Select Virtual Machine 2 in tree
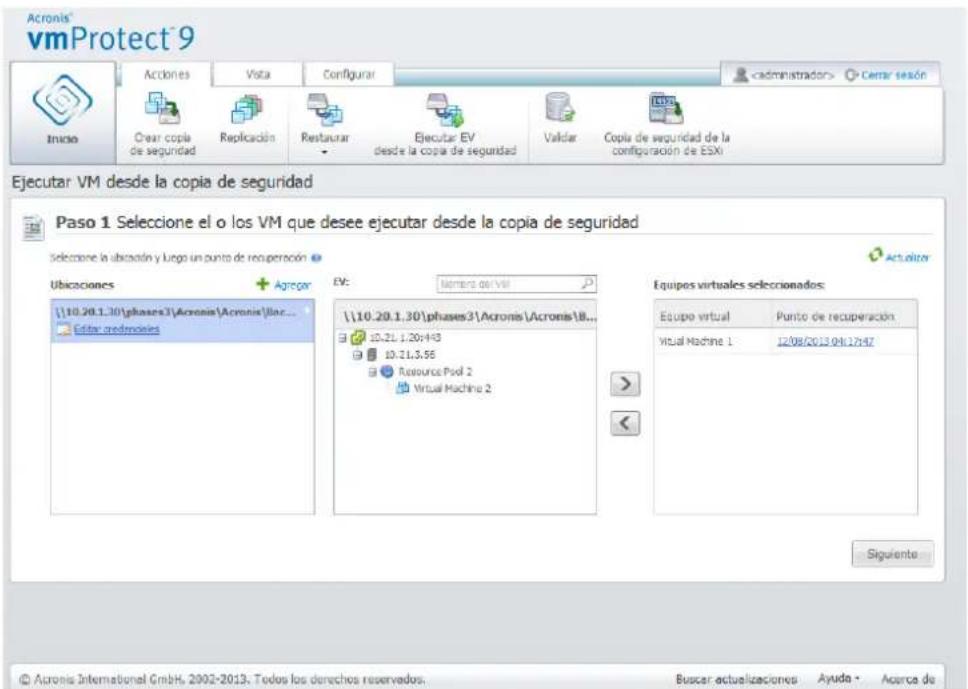 tap(452, 388)
